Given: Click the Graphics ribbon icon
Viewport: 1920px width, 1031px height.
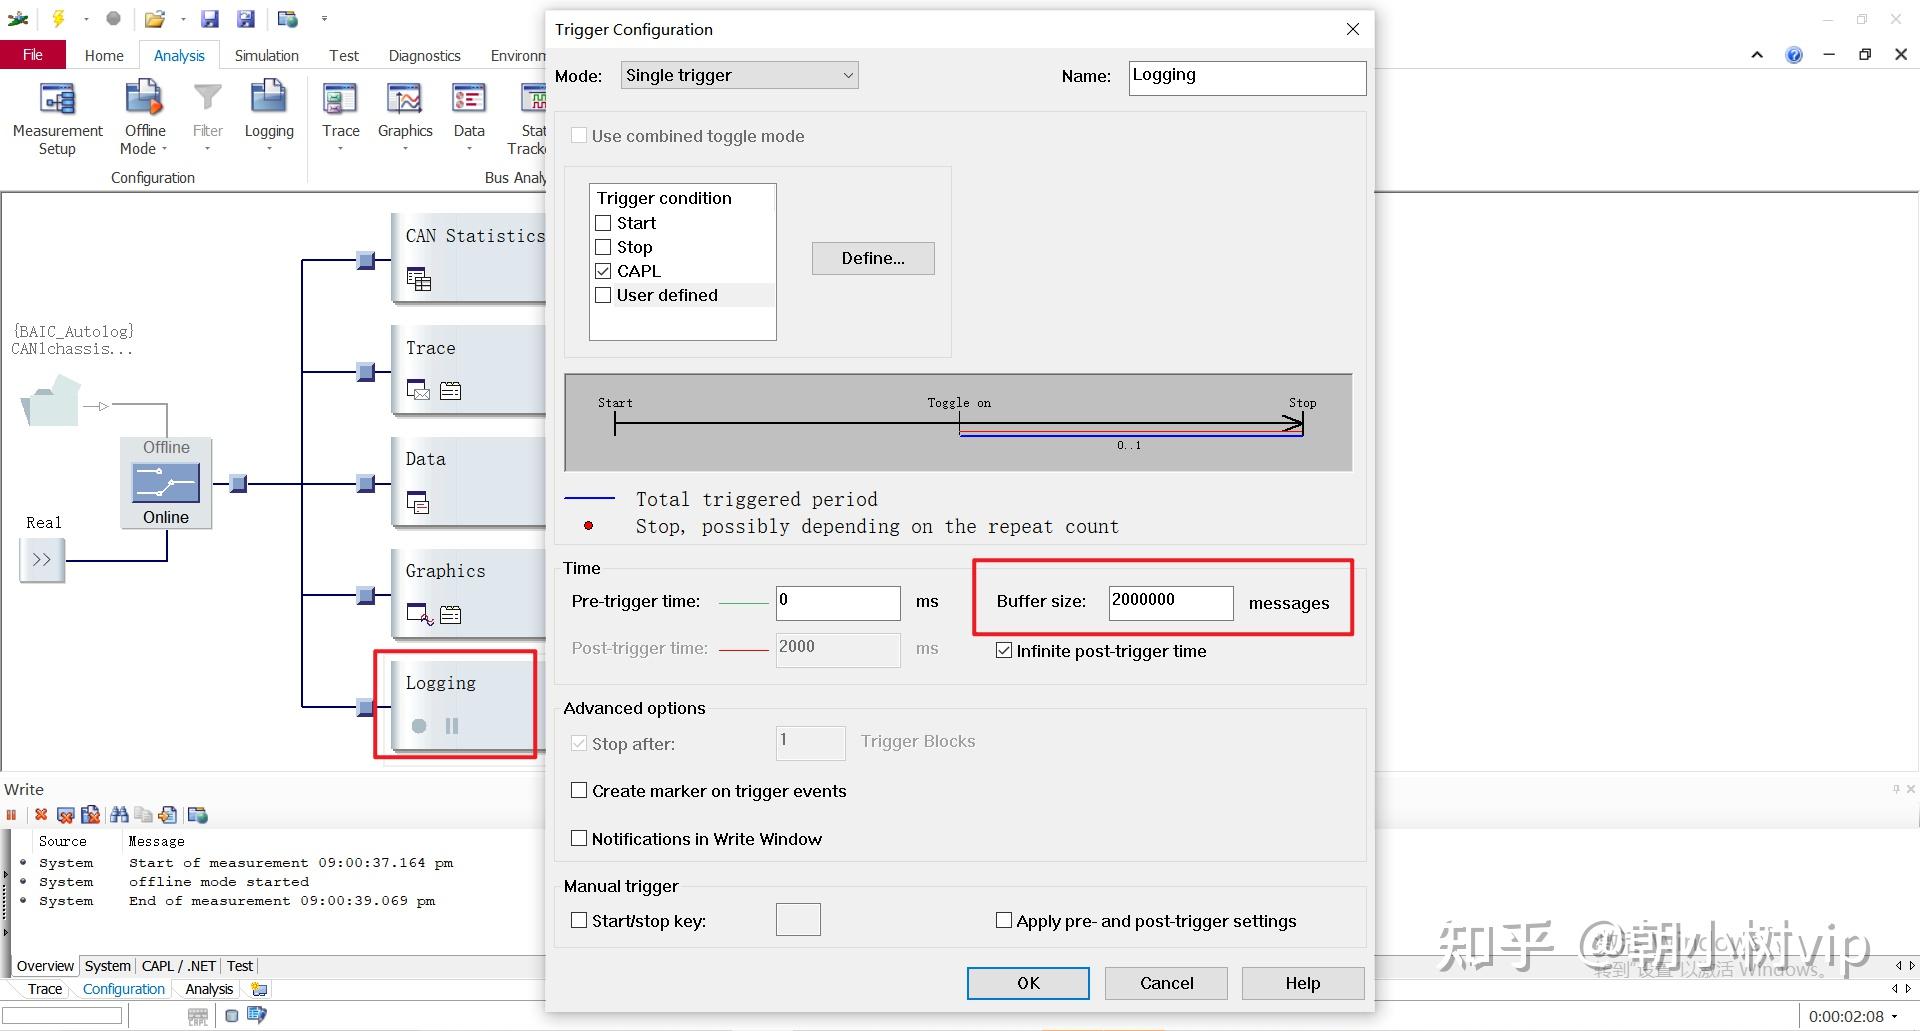Looking at the screenshot, I should point(404,100).
